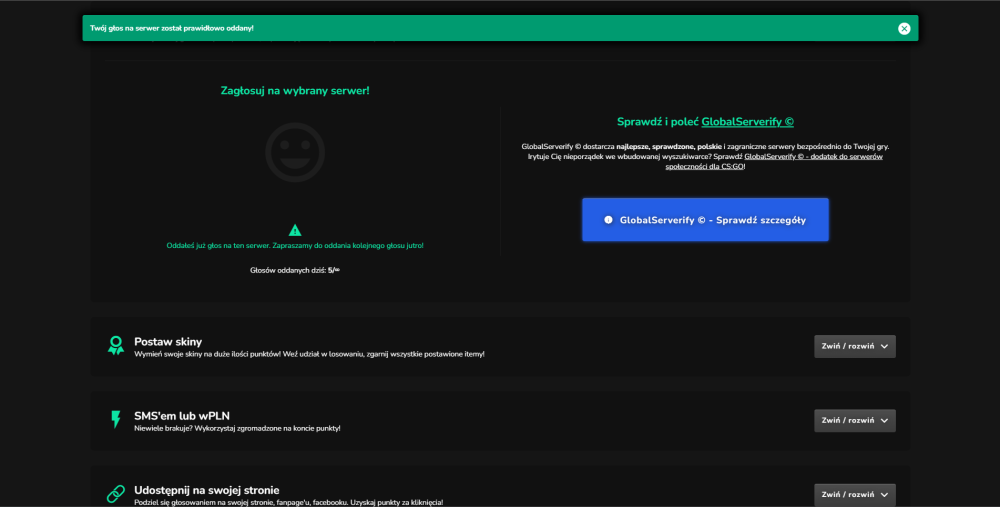Click the chain link icon beside Udostępnij
1000x507 pixels.
115,494
